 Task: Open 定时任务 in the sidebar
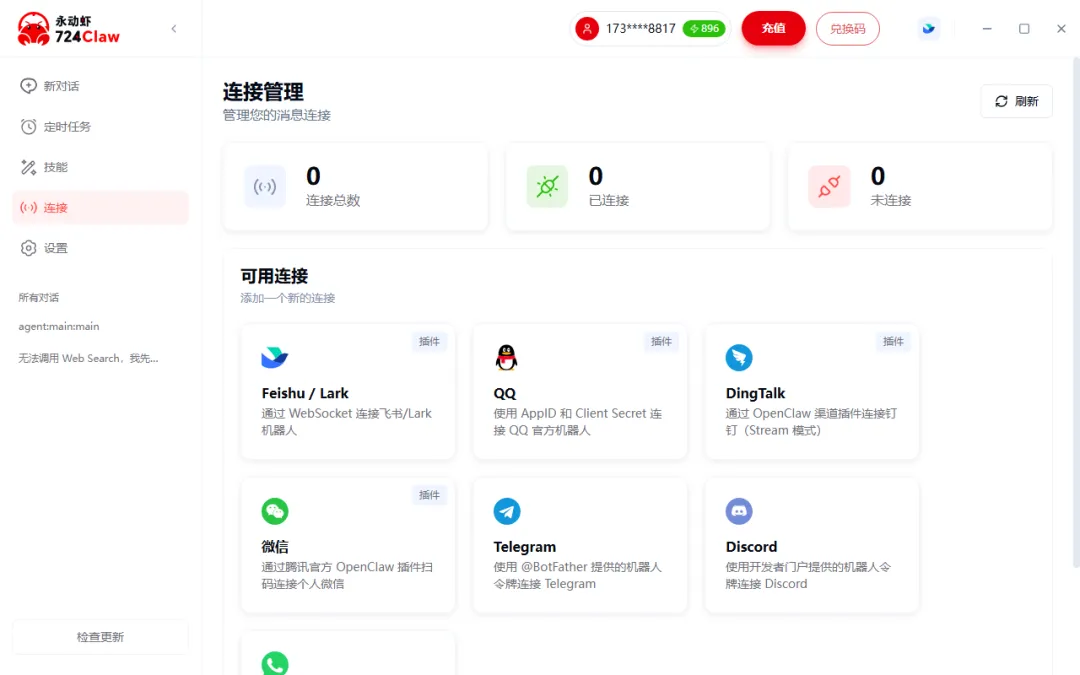(x=101, y=127)
